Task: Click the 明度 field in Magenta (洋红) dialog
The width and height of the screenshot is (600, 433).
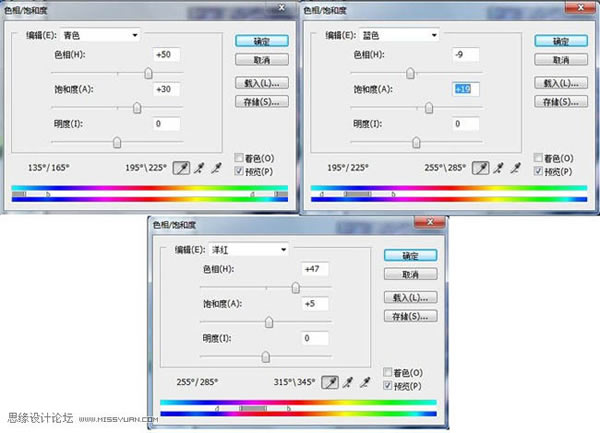Action: 315,338
